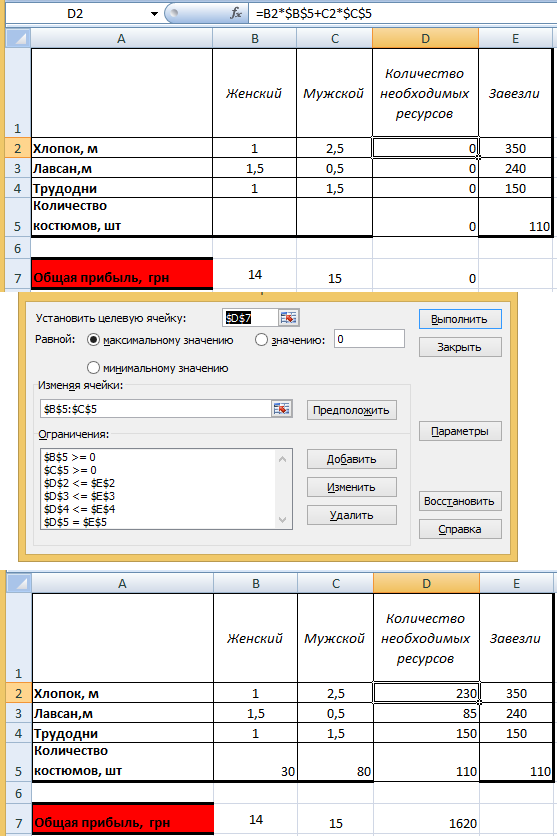Click the cell showing 230 in the lower sheet
The height and width of the screenshot is (840, 557).
(426, 693)
